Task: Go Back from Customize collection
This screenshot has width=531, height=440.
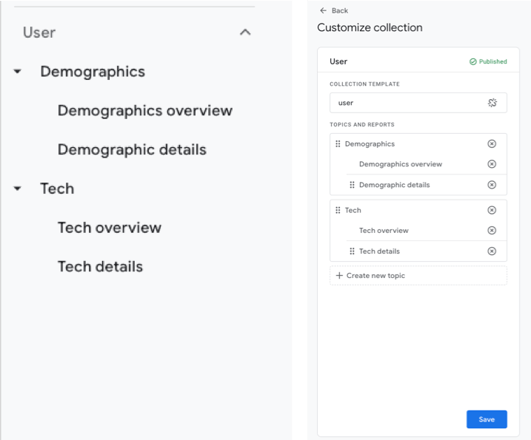Action: coord(334,11)
